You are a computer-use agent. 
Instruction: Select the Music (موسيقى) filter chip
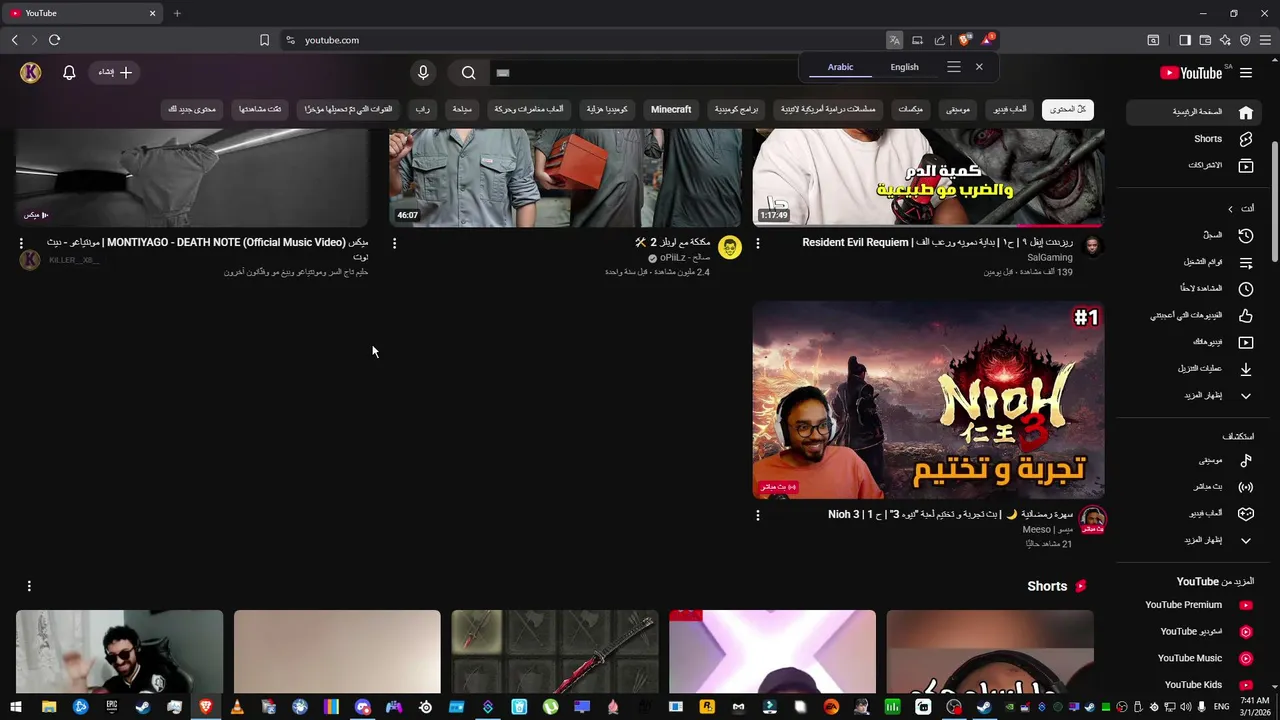tap(958, 109)
